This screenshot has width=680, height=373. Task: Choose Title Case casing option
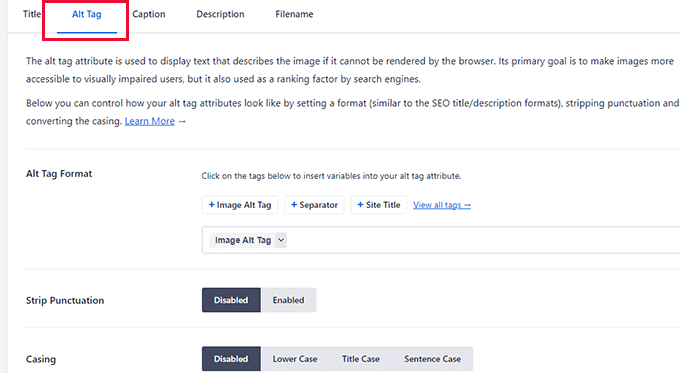[x=360, y=359]
